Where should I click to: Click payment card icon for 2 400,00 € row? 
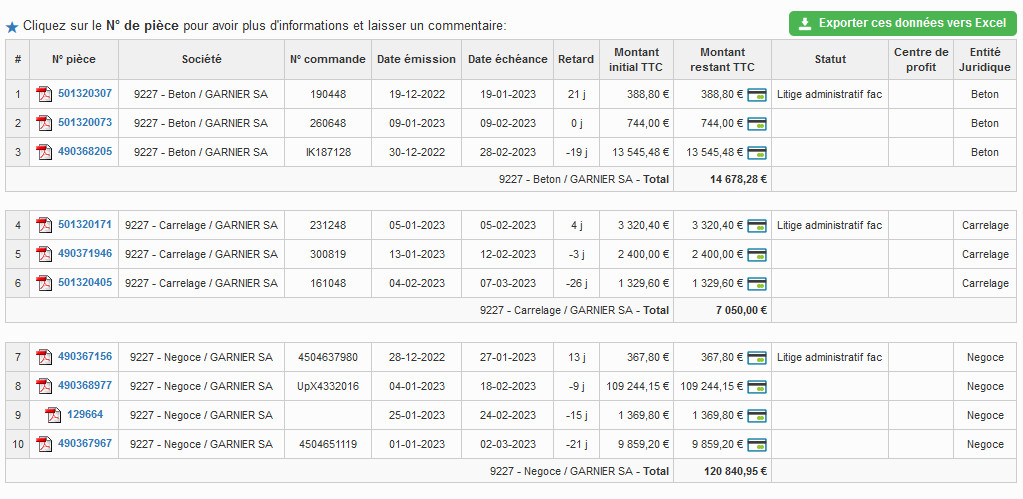click(x=757, y=254)
